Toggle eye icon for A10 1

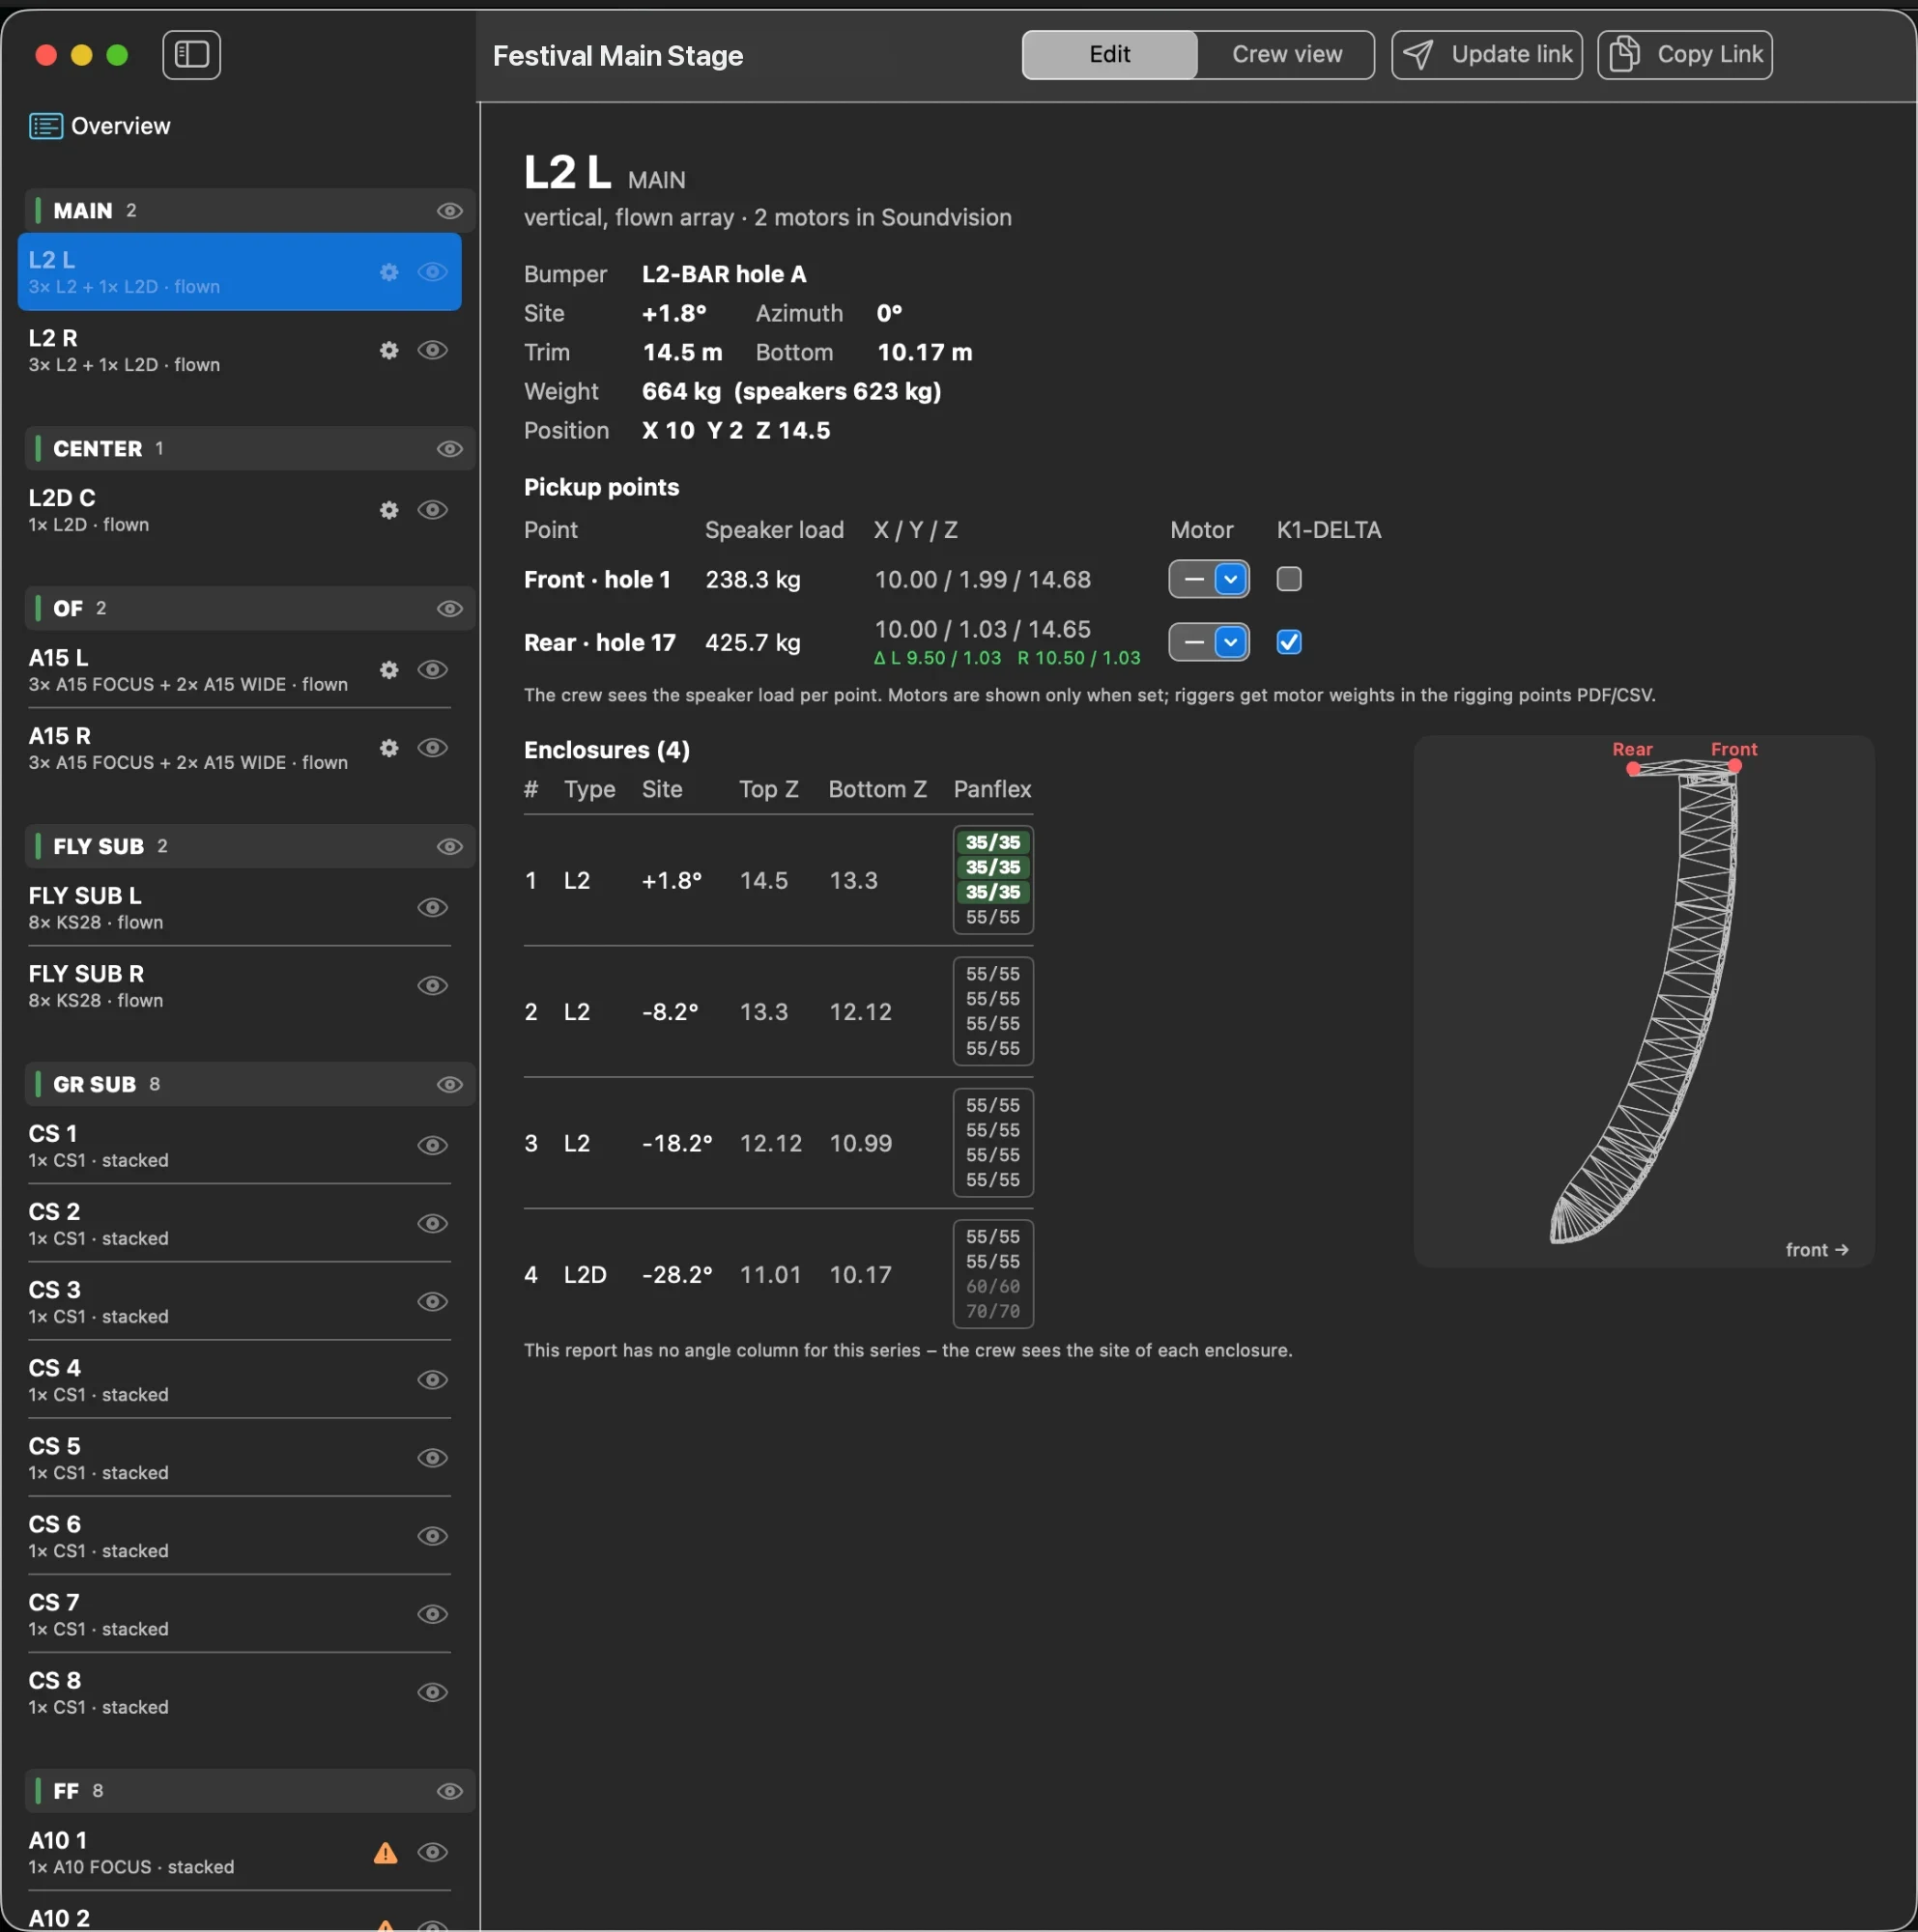(x=432, y=1852)
